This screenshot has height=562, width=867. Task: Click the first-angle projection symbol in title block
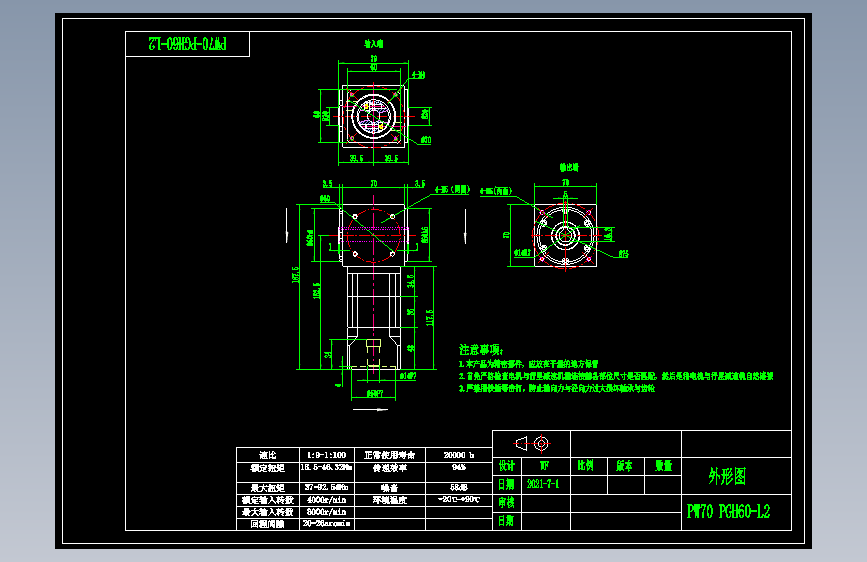tap(532, 444)
